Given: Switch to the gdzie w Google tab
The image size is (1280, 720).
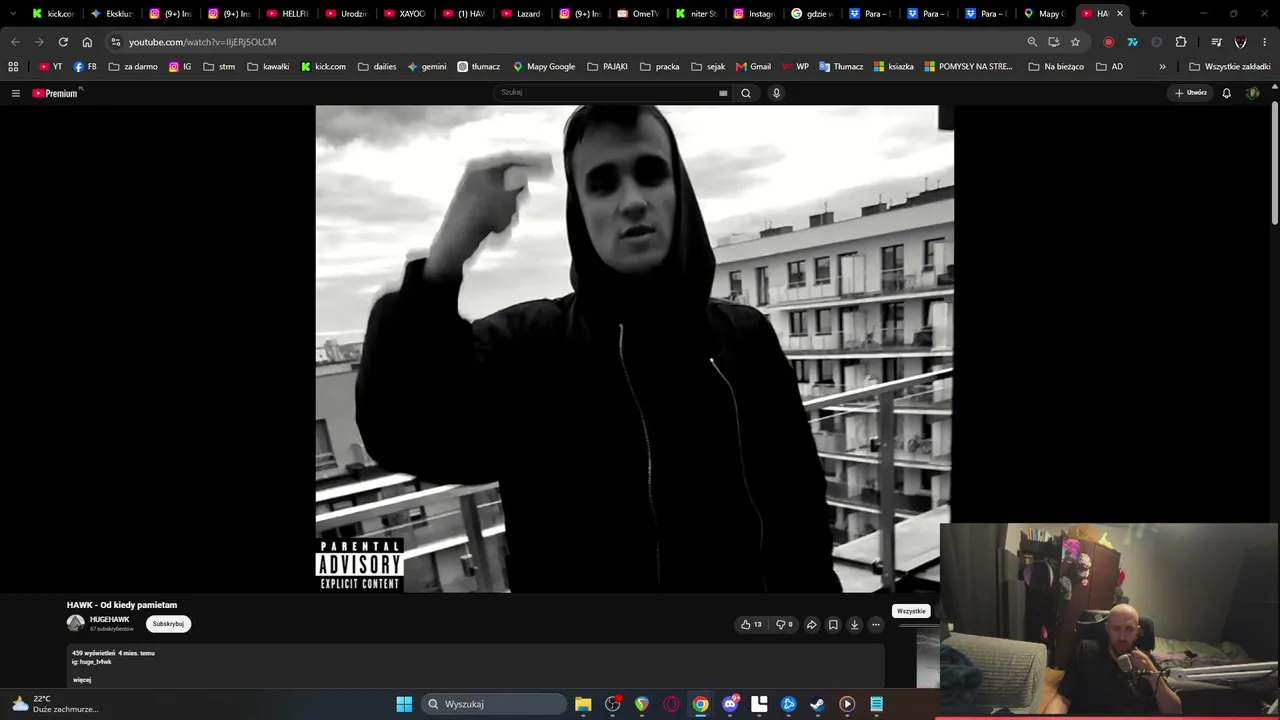Looking at the screenshot, I should [812, 14].
